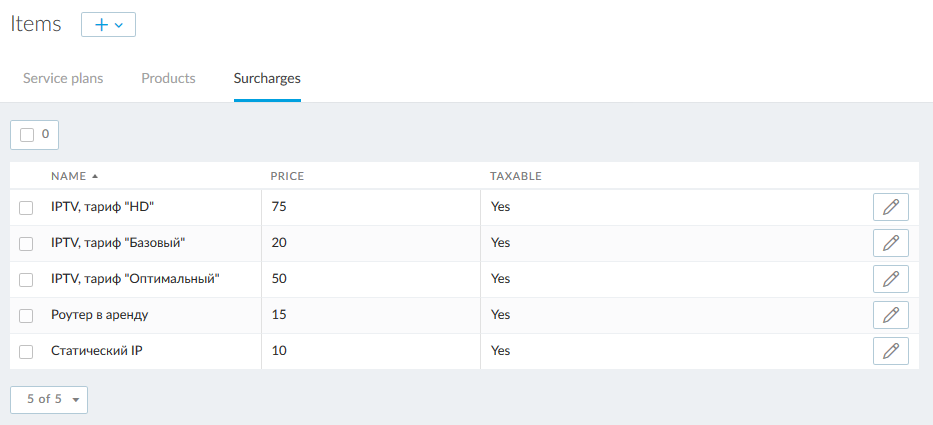Image resolution: width=933 pixels, height=425 pixels.
Task: Click the Taxable column header
Action: [515, 176]
